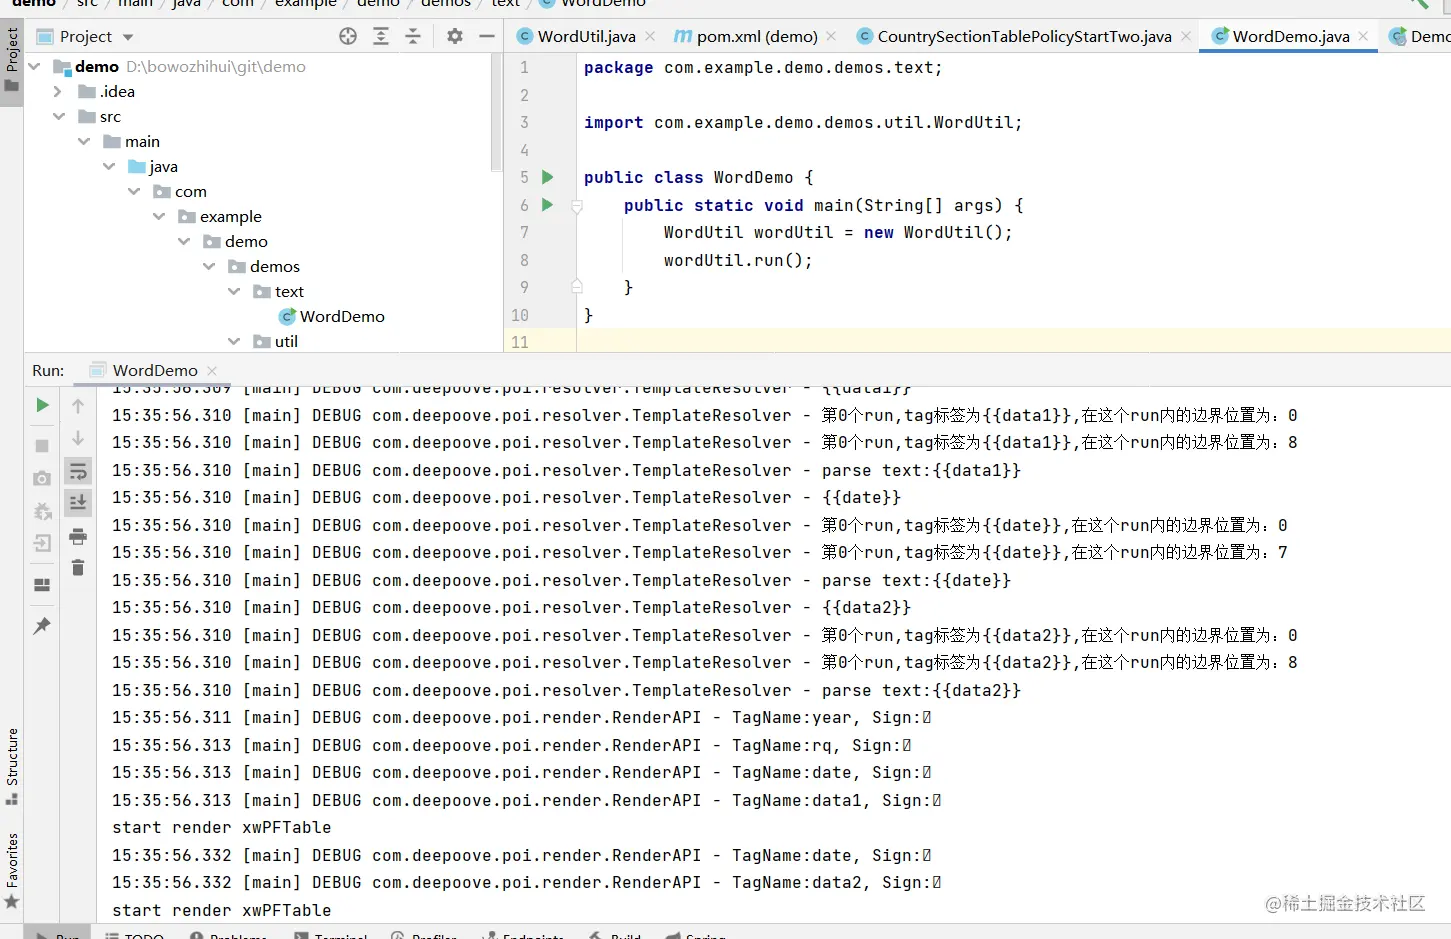This screenshot has height=939, width=1451.
Task: Pin the Run tab
Action: click(42, 626)
